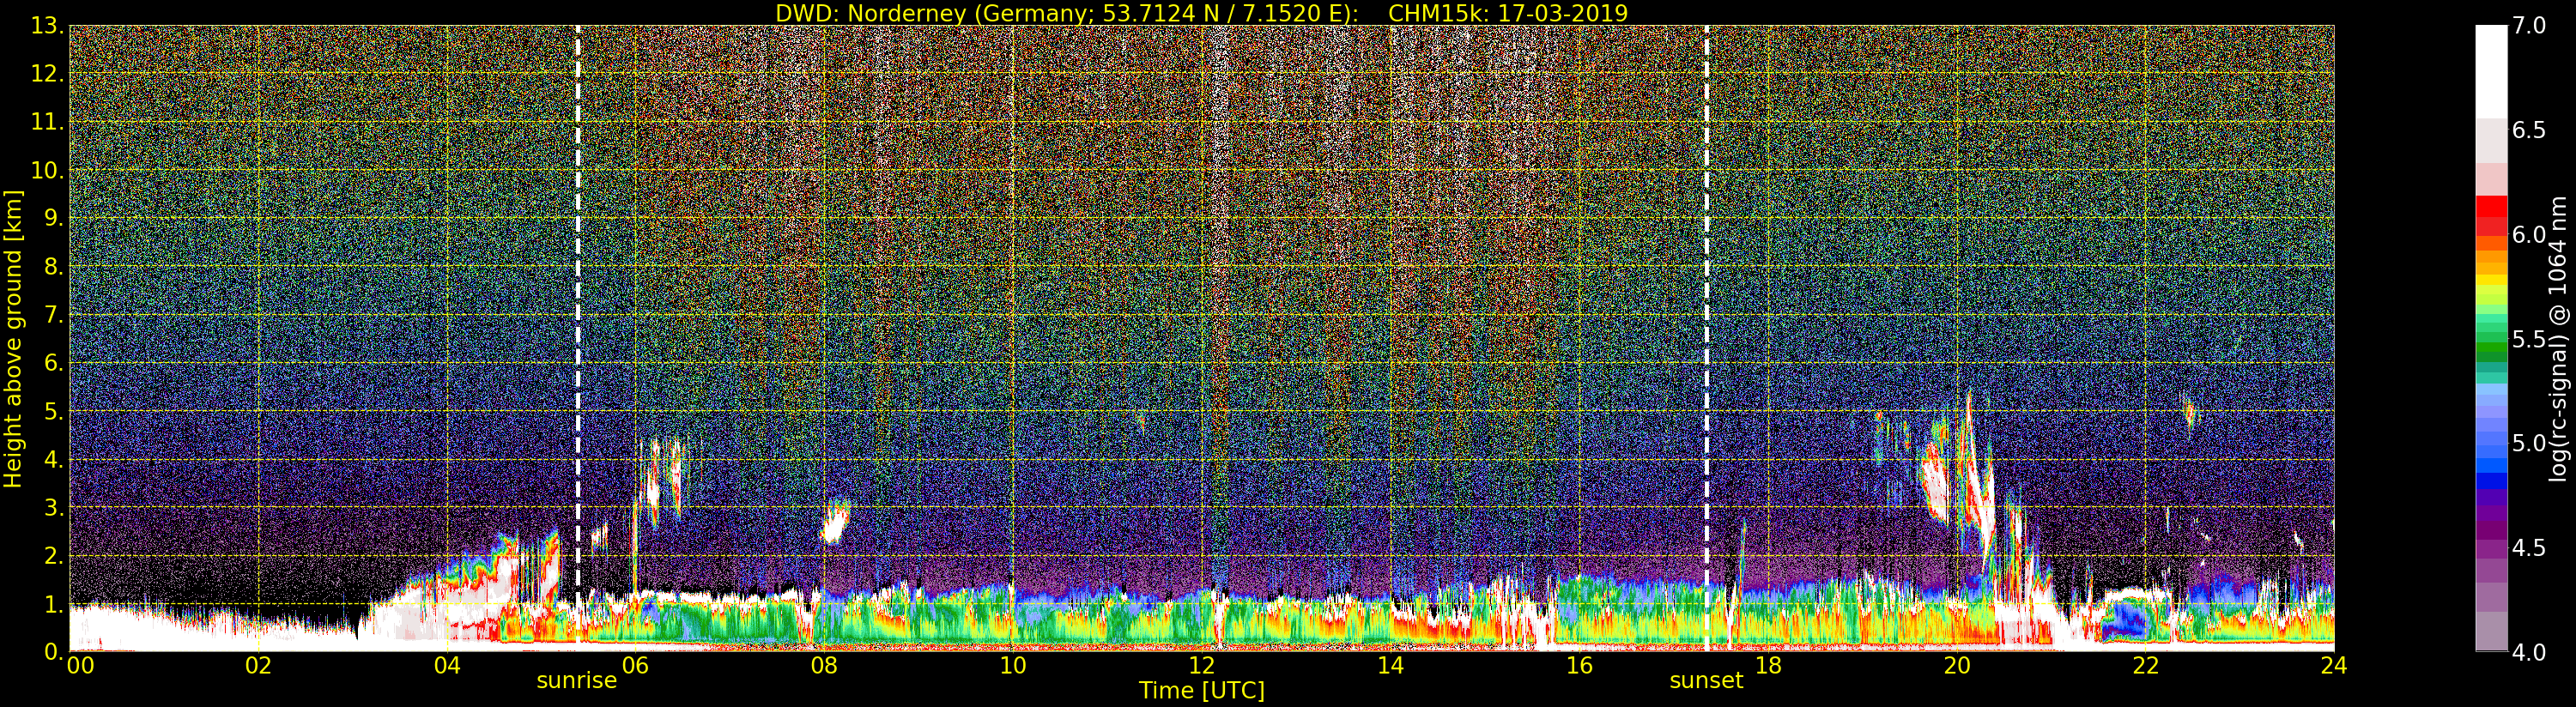The height and width of the screenshot is (707, 2576).
Task: Click the height axis tick '11.'
Action: coord(47,122)
